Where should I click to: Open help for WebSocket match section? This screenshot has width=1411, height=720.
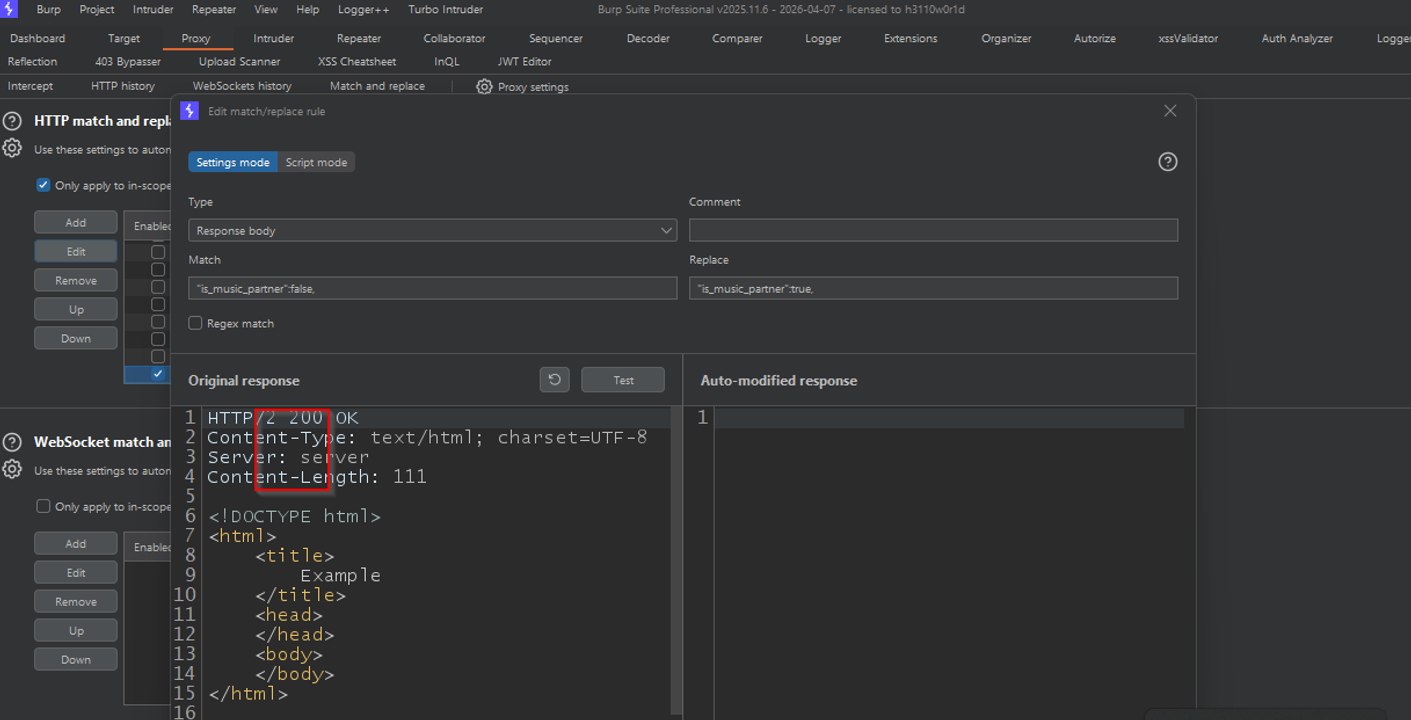click(x=12, y=442)
